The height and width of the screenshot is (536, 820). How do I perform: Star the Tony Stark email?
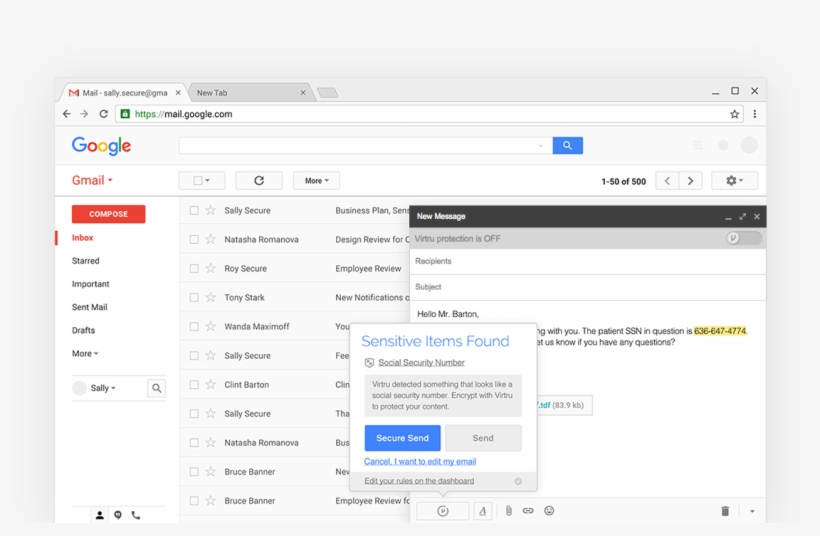(211, 297)
